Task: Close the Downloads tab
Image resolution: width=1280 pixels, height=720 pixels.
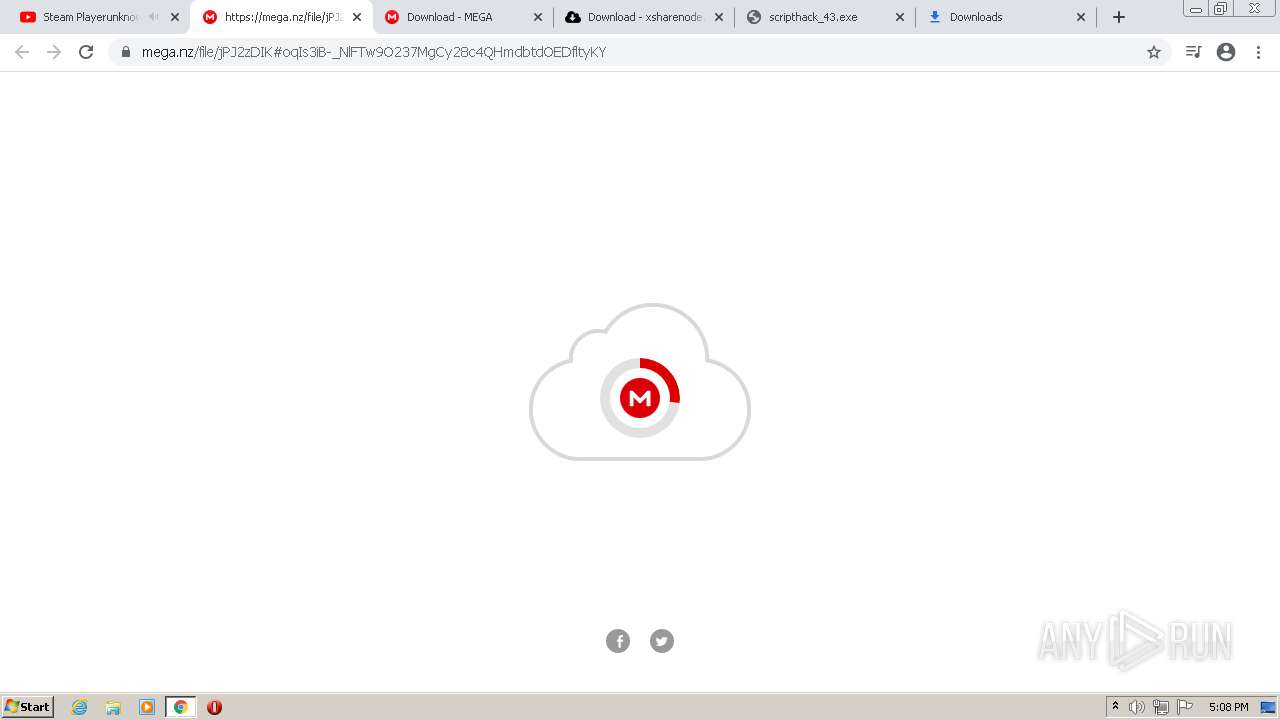Action: [1081, 17]
